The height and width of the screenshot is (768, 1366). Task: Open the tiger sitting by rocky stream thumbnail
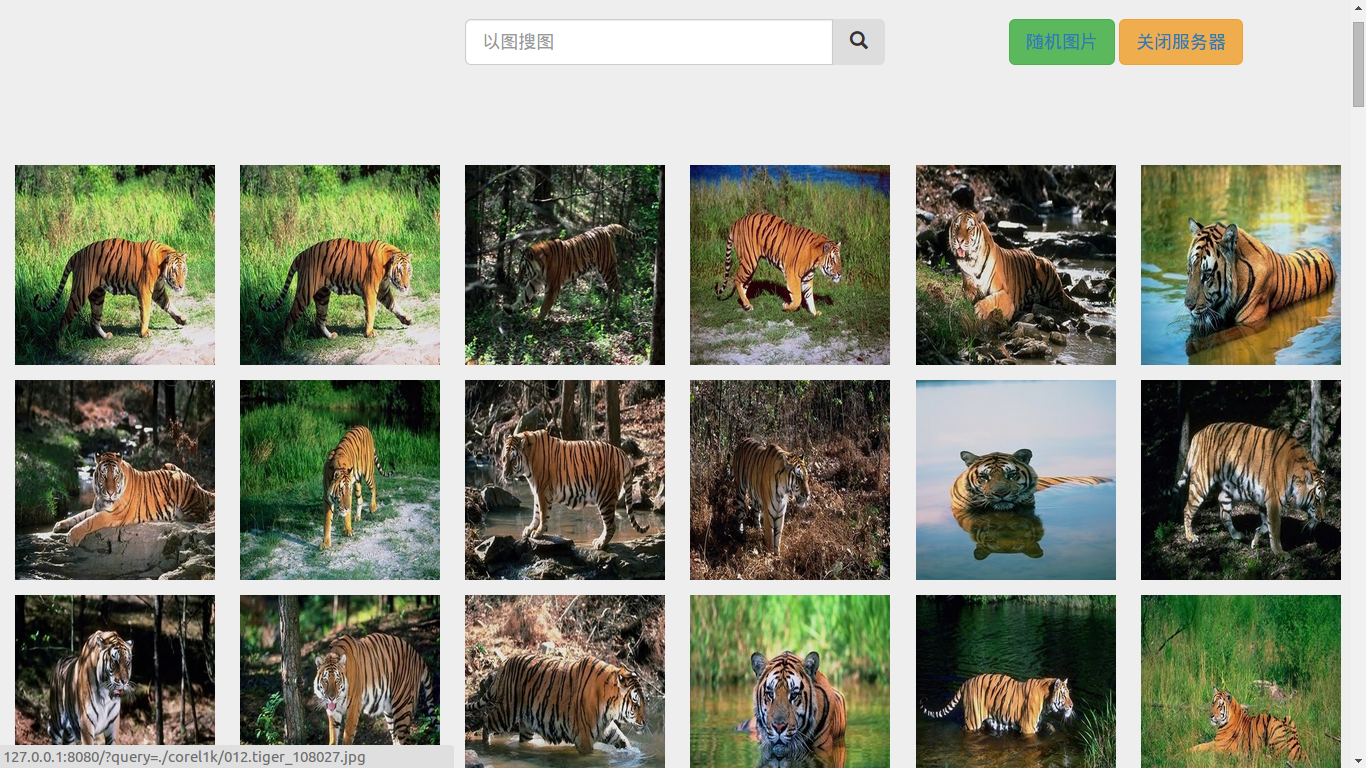(1015, 264)
